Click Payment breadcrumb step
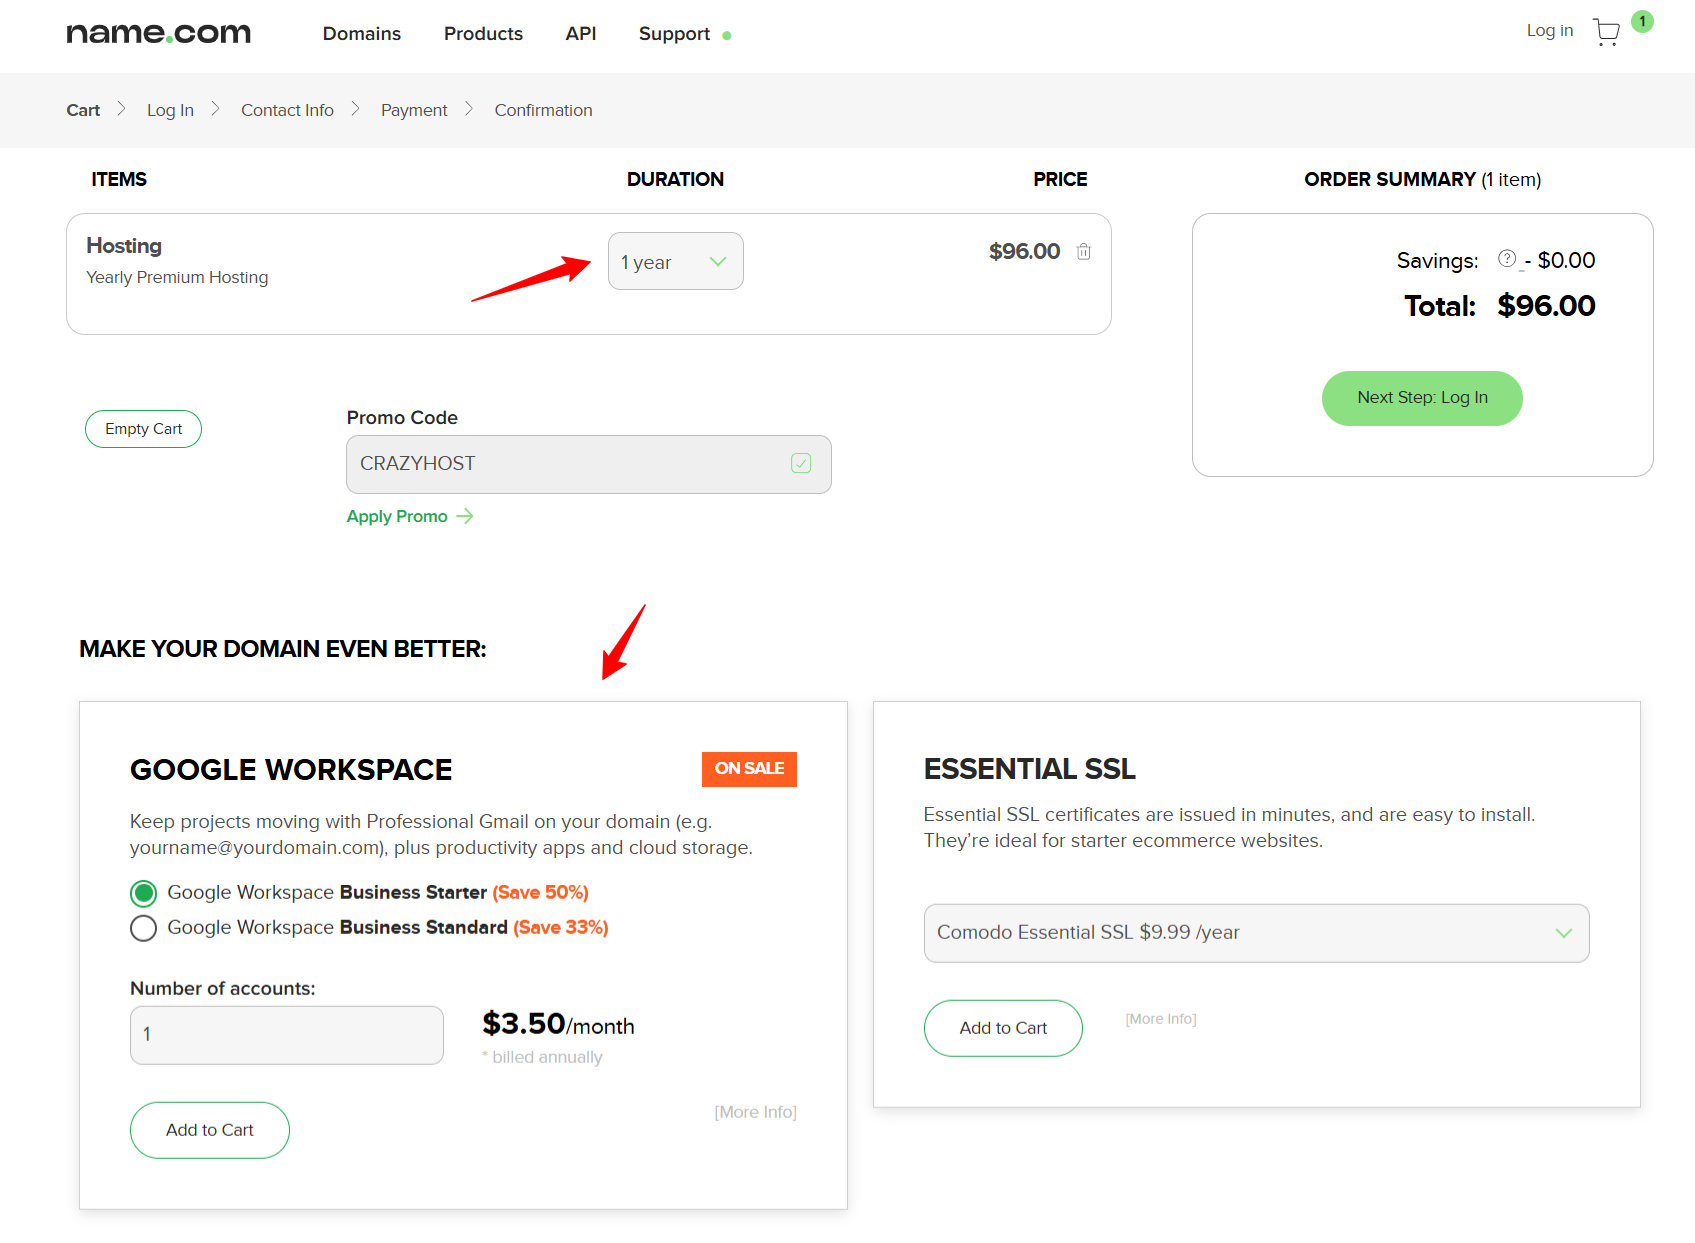Screen dimensions: 1695x1243 click(414, 110)
